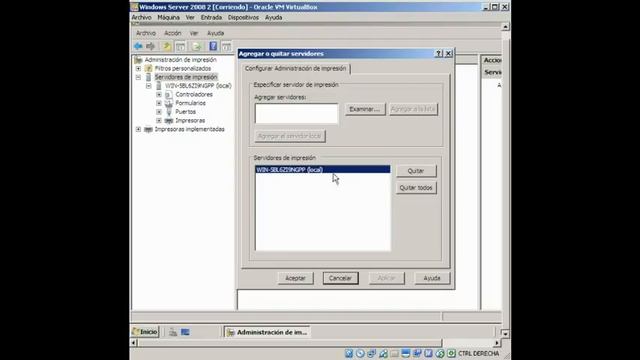The height and width of the screenshot is (360, 640).
Task: Select the Configurar Administración de impresión tab
Action: (296, 69)
